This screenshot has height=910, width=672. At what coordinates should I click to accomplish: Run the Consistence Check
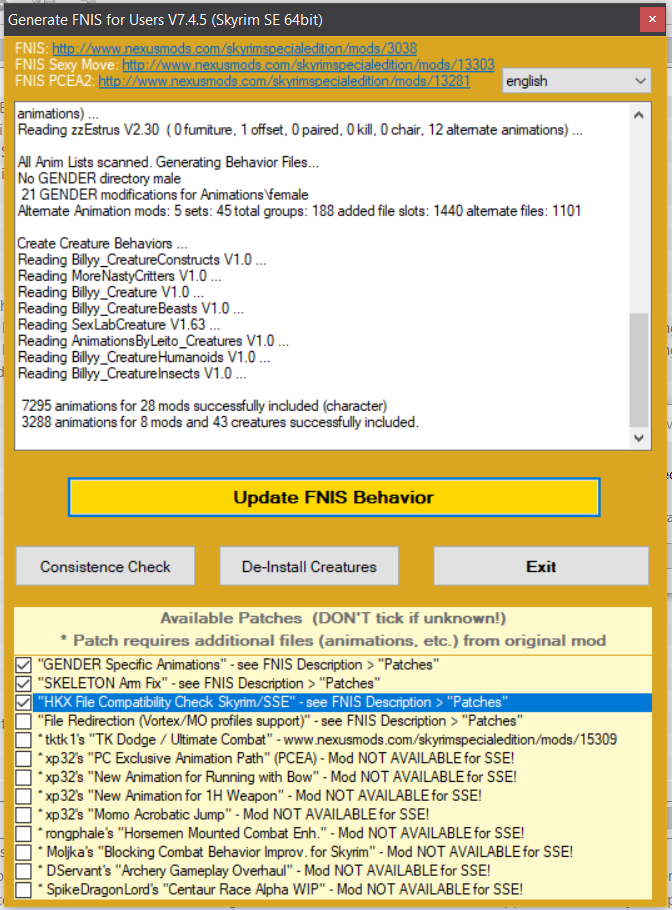point(105,566)
